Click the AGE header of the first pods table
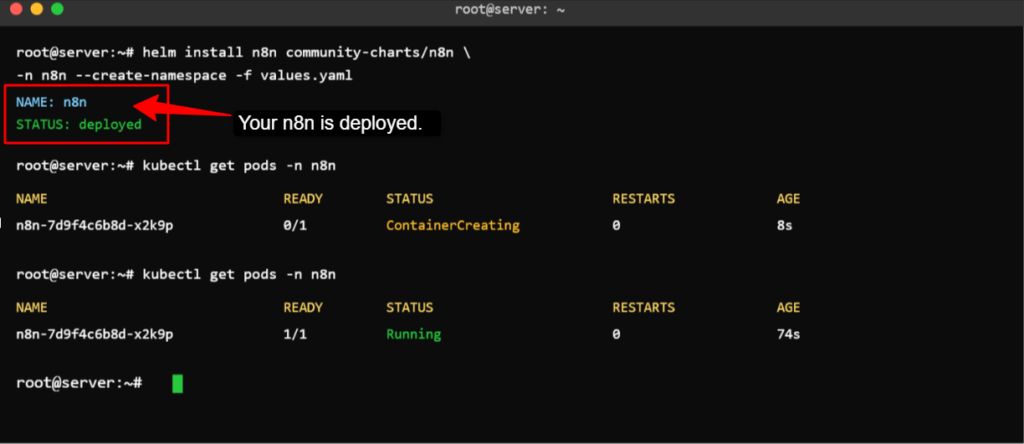The width and height of the screenshot is (1024, 444). 788,198
